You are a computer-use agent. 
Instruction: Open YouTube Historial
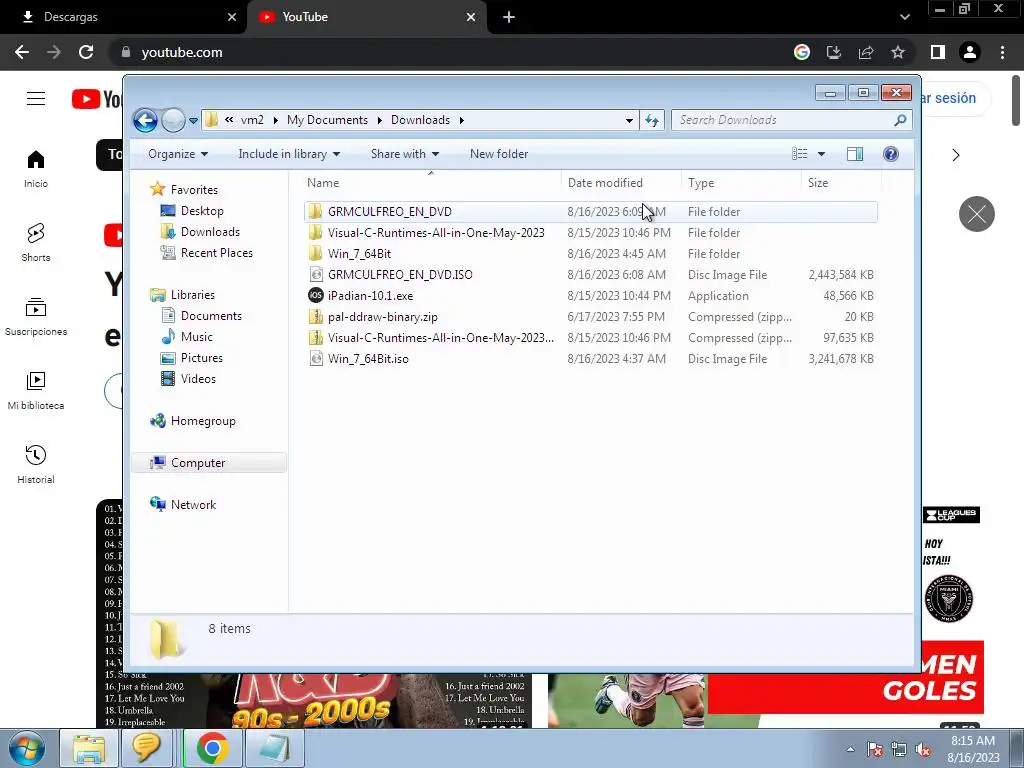[36, 464]
